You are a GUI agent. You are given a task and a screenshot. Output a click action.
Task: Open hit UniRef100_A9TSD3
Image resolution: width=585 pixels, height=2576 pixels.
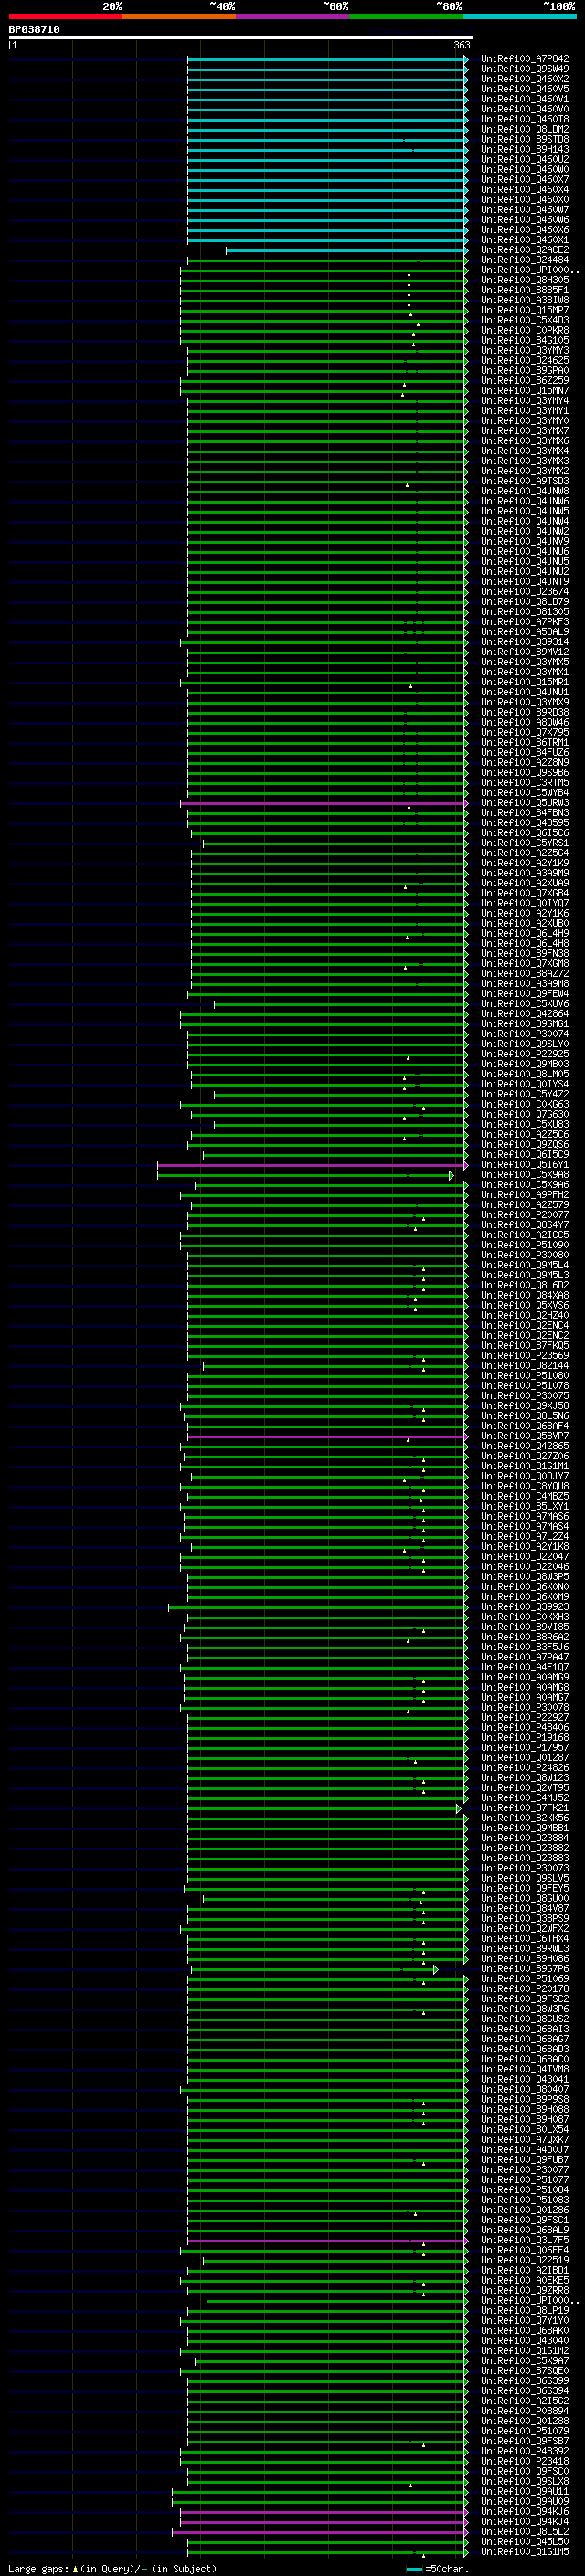[525, 481]
